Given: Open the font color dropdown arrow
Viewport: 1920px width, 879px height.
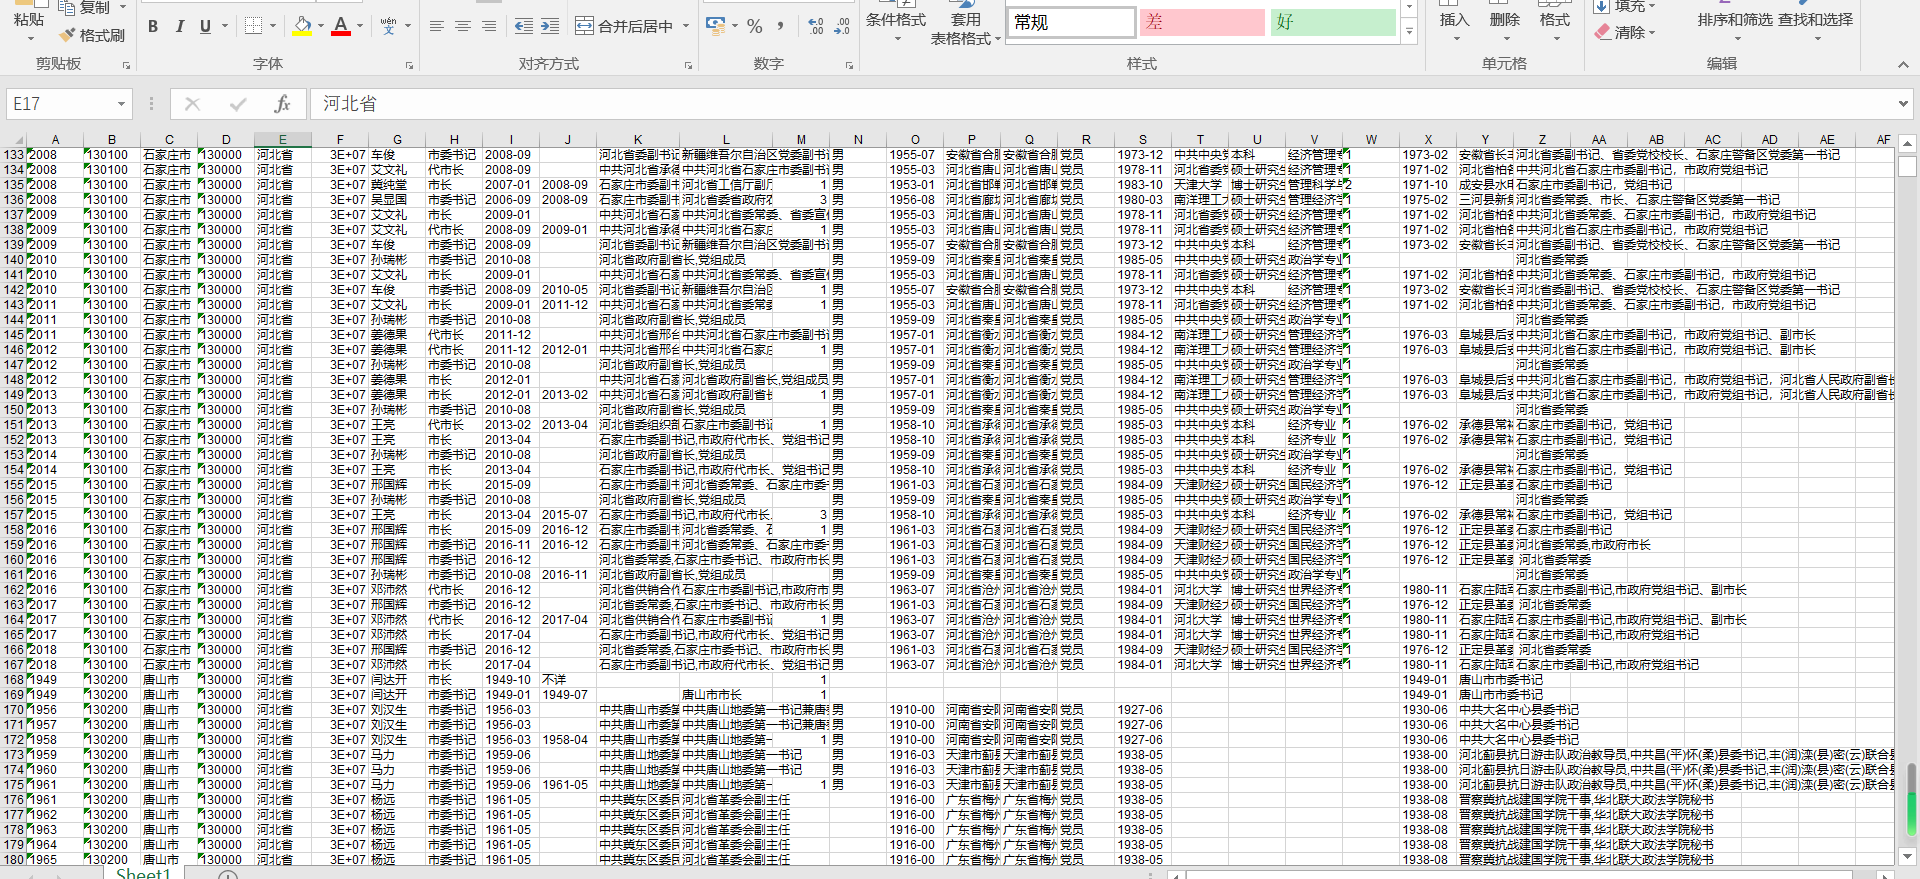Looking at the screenshot, I should [x=361, y=27].
